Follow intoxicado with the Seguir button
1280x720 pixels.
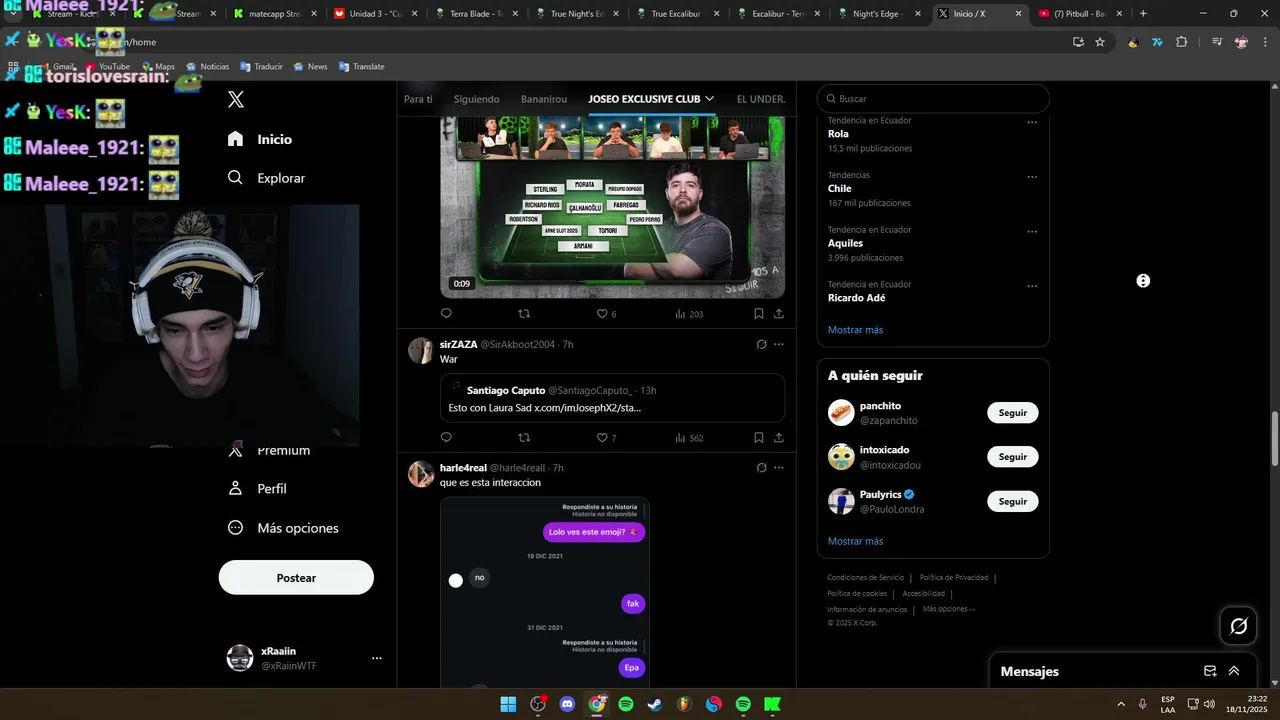tap(1012, 456)
